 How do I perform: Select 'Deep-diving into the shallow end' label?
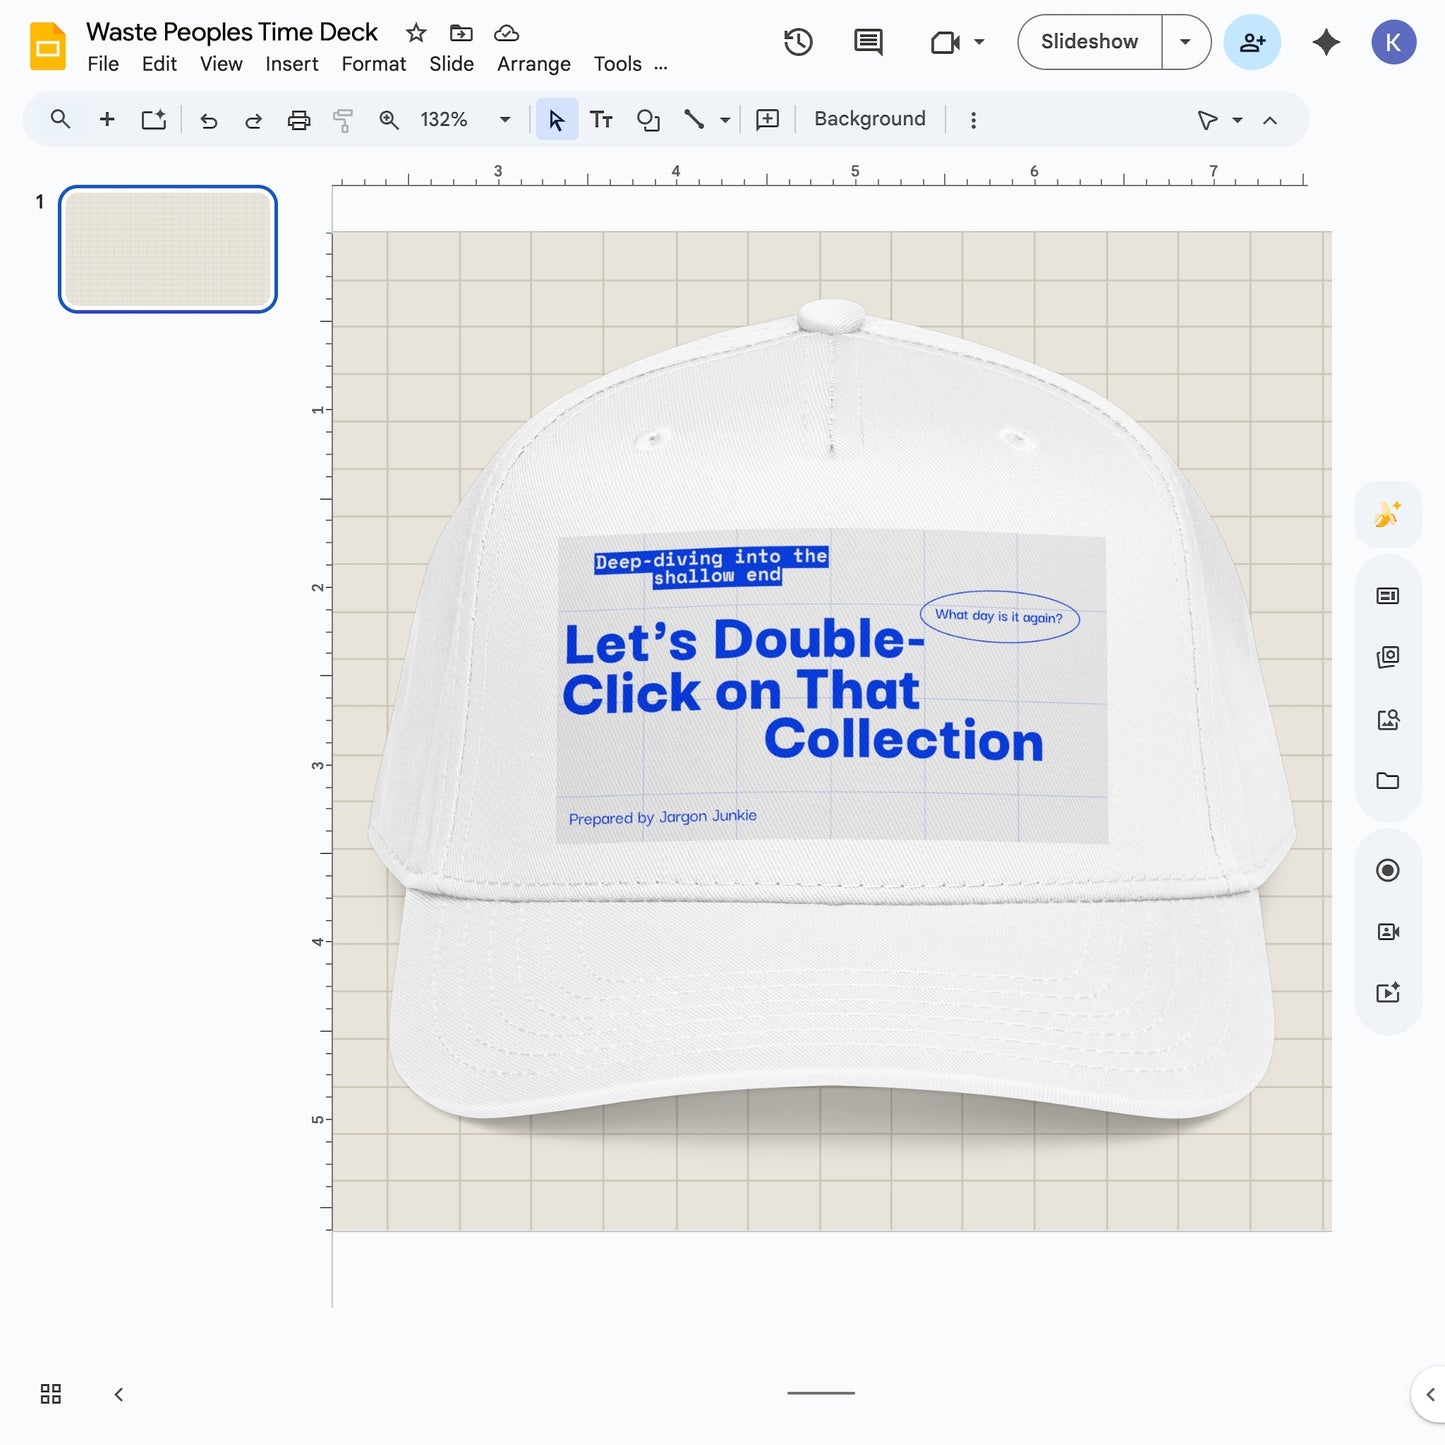tap(712, 567)
